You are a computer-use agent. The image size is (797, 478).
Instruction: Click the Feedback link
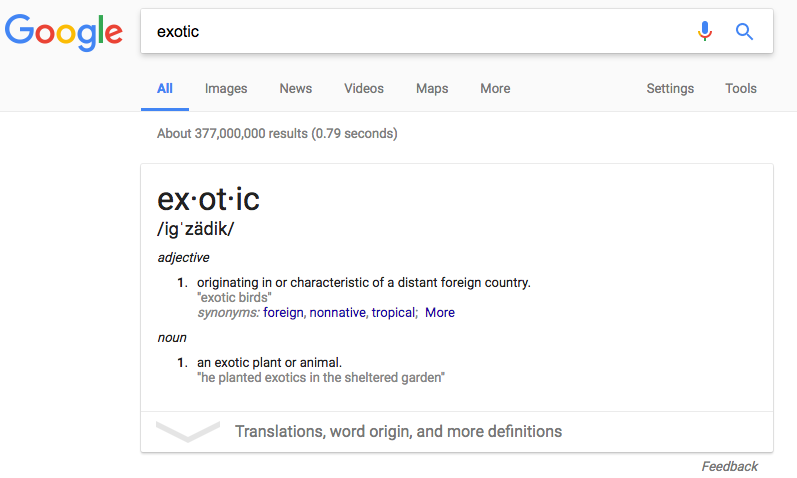pos(729,466)
